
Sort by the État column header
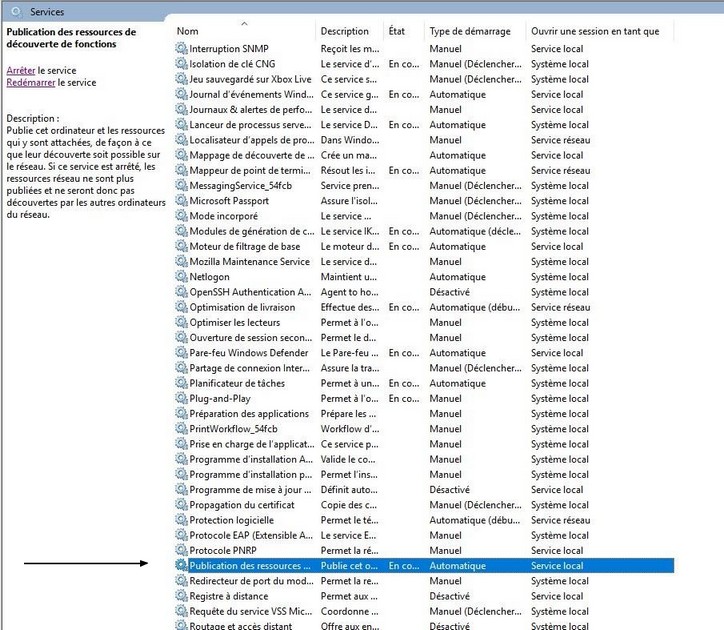pos(396,31)
